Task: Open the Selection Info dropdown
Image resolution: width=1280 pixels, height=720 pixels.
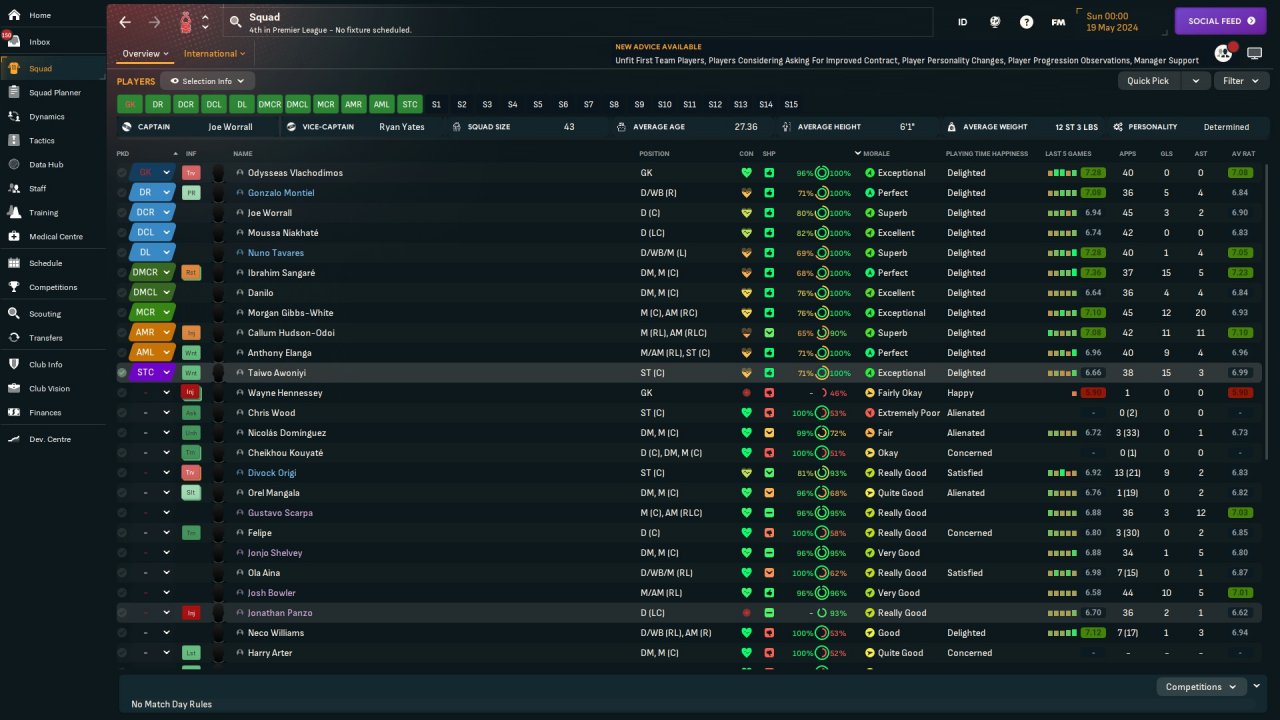Action: tap(208, 81)
